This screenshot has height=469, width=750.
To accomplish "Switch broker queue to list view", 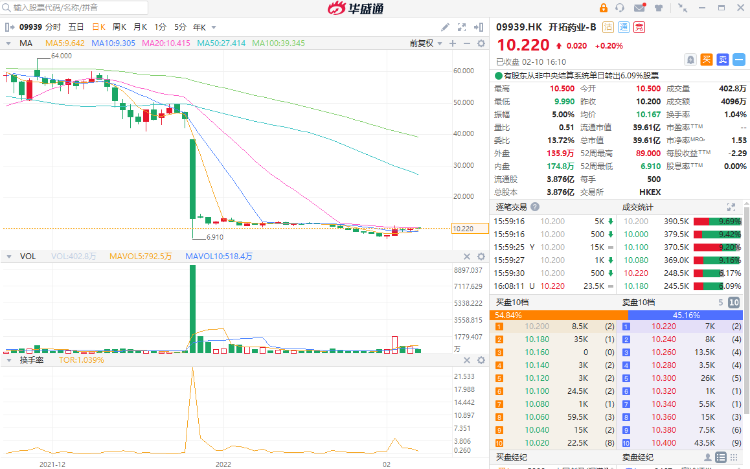I will (x=721, y=458).
